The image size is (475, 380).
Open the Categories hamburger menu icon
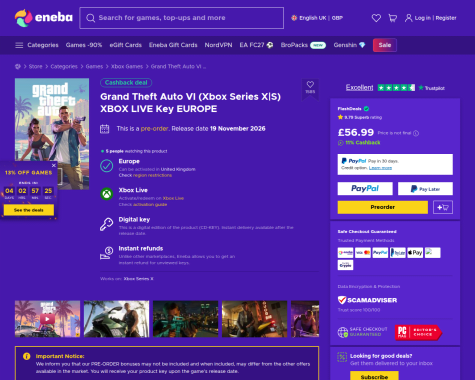[19, 45]
